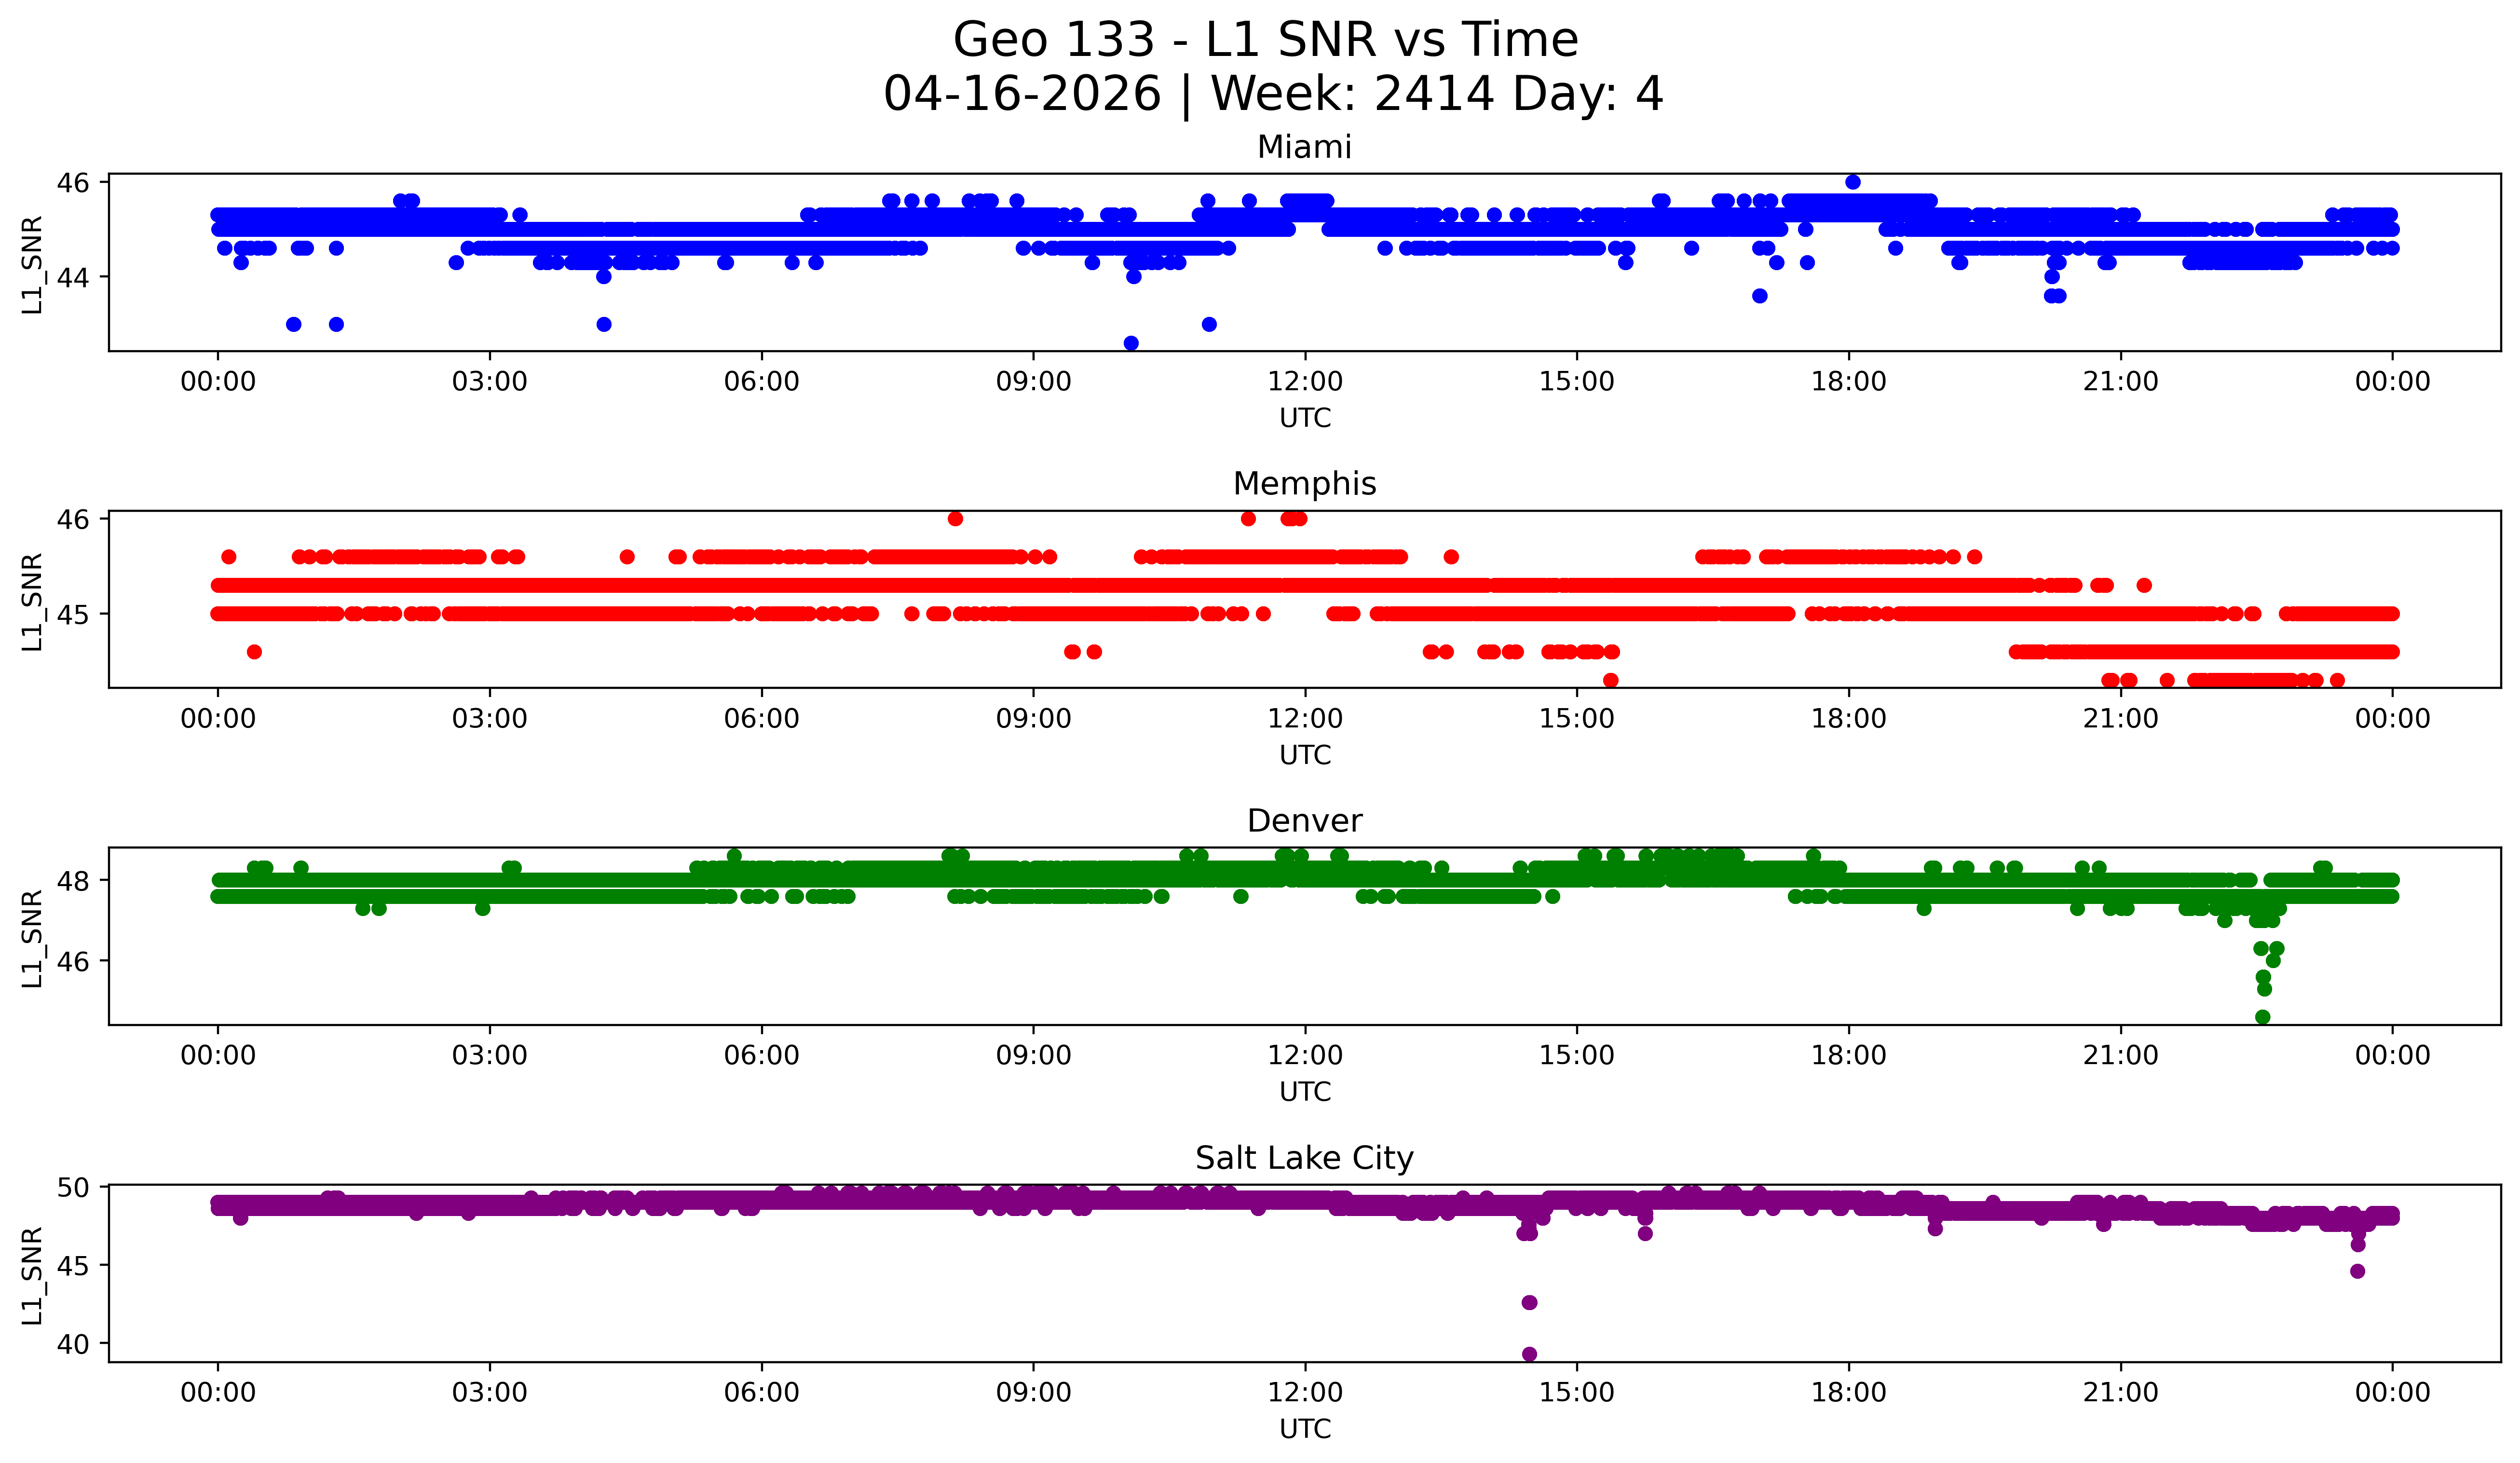The width and height of the screenshot is (2520, 1463).
Task: Click the y-axis tick 40 in the Salt Lake City plot
Action: click(x=74, y=1344)
